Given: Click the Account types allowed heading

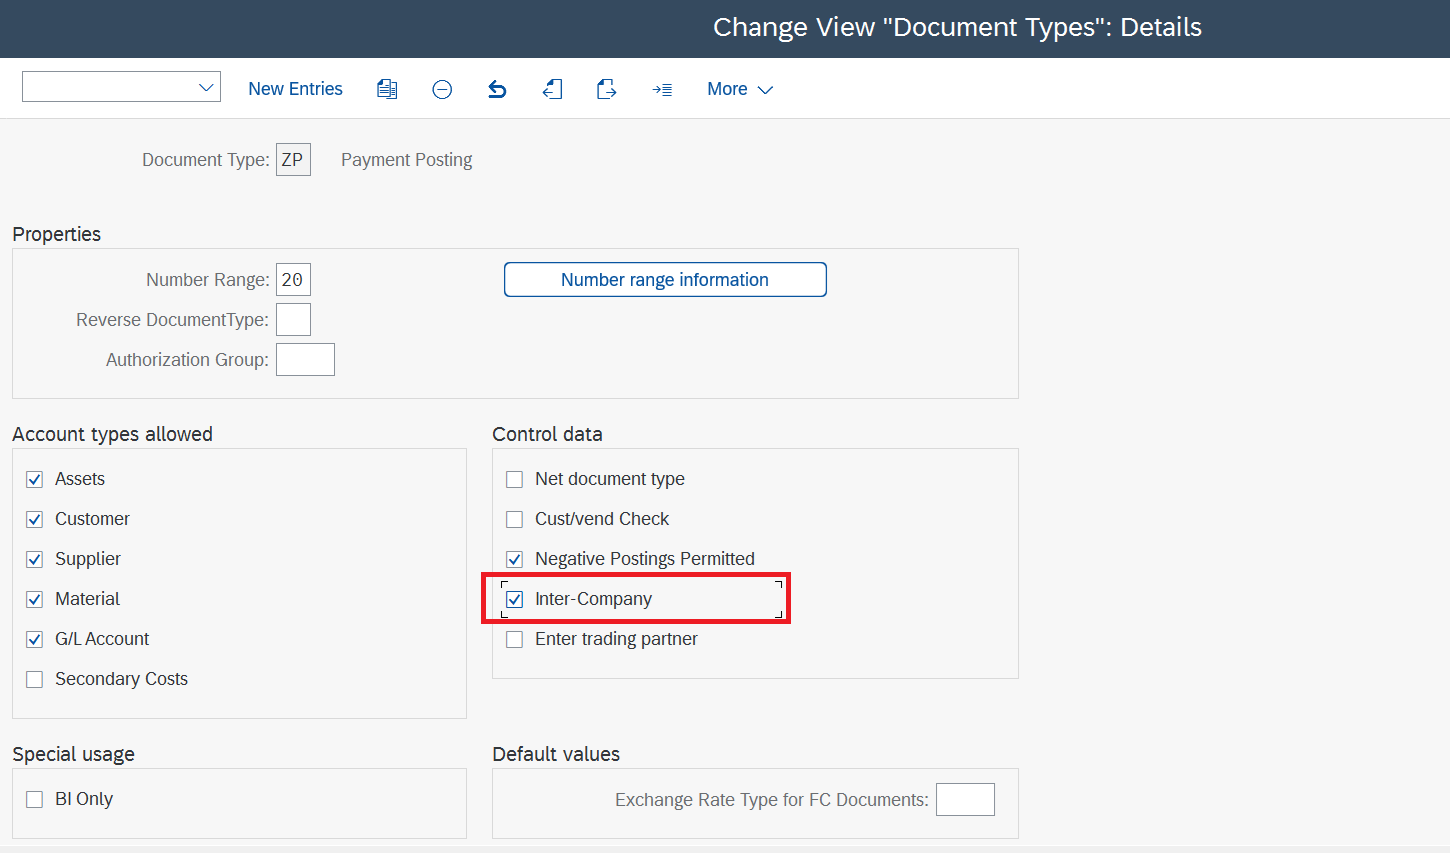Looking at the screenshot, I should coord(112,434).
